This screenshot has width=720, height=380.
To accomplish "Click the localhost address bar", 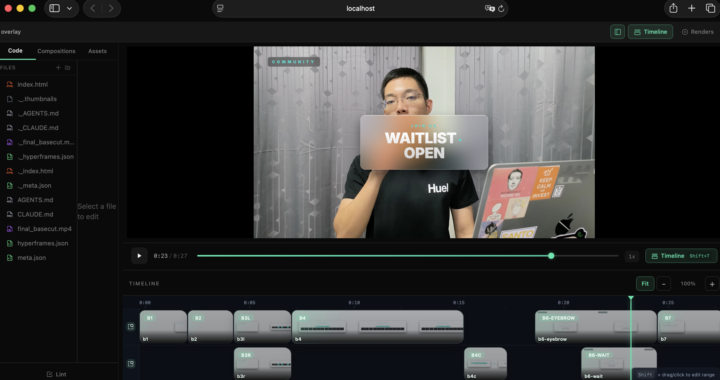I will pos(360,8).
